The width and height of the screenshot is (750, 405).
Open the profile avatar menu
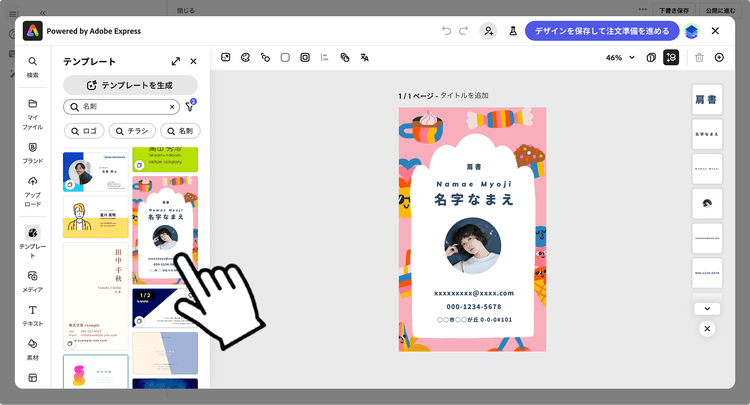point(692,31)
